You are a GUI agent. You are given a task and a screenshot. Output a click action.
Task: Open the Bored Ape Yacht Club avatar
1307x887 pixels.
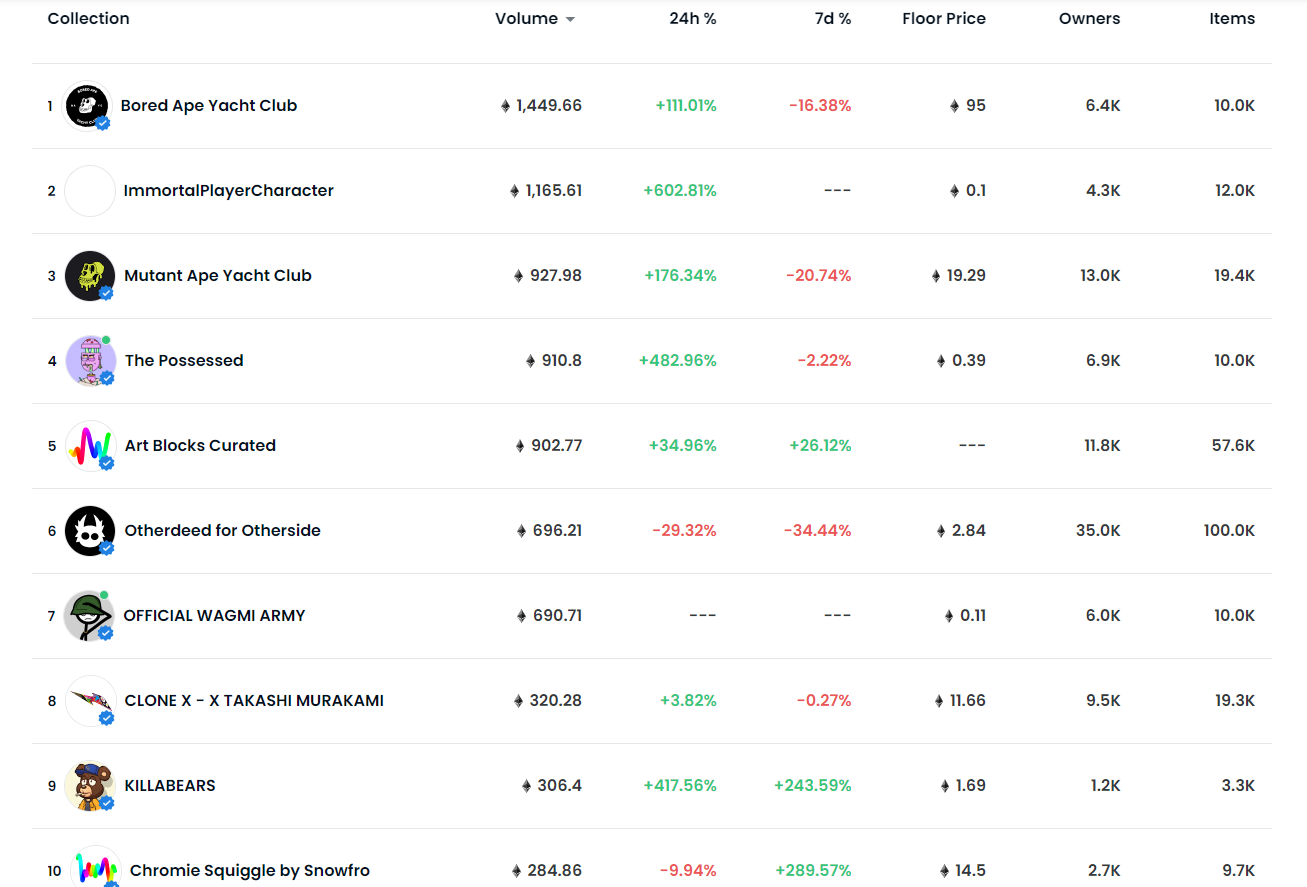[88, 106]
